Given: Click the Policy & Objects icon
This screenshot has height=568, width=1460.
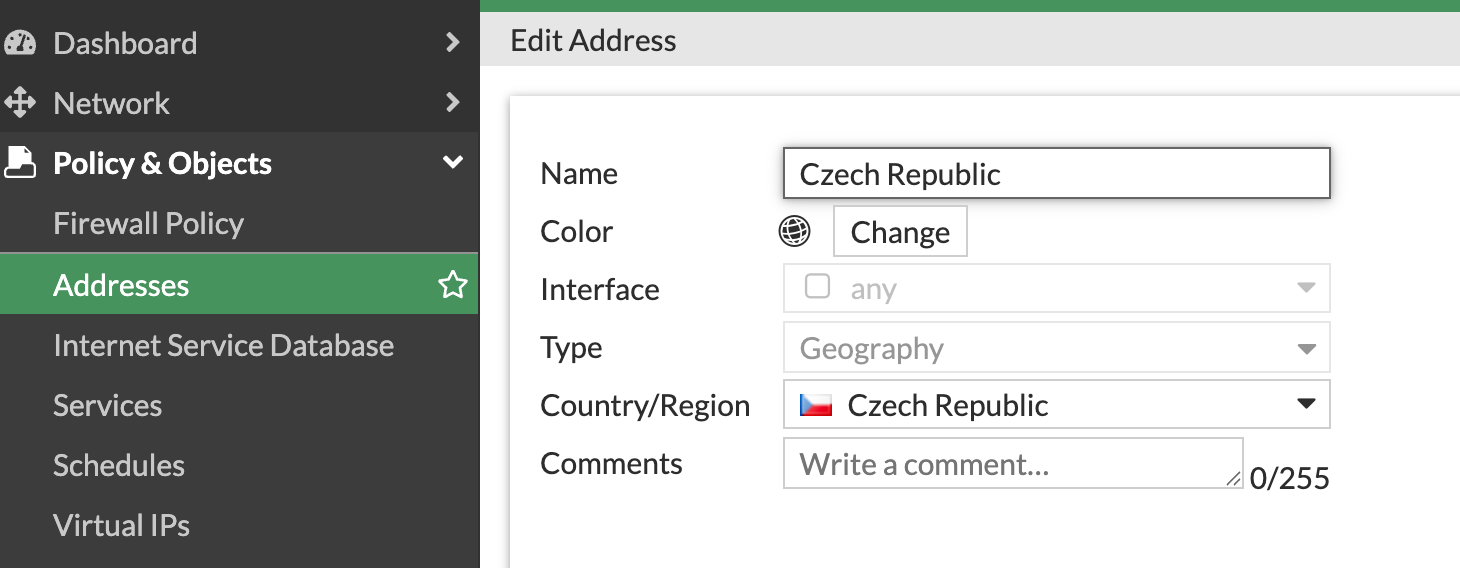Looking at the screenshot, I should pos(20,163).
